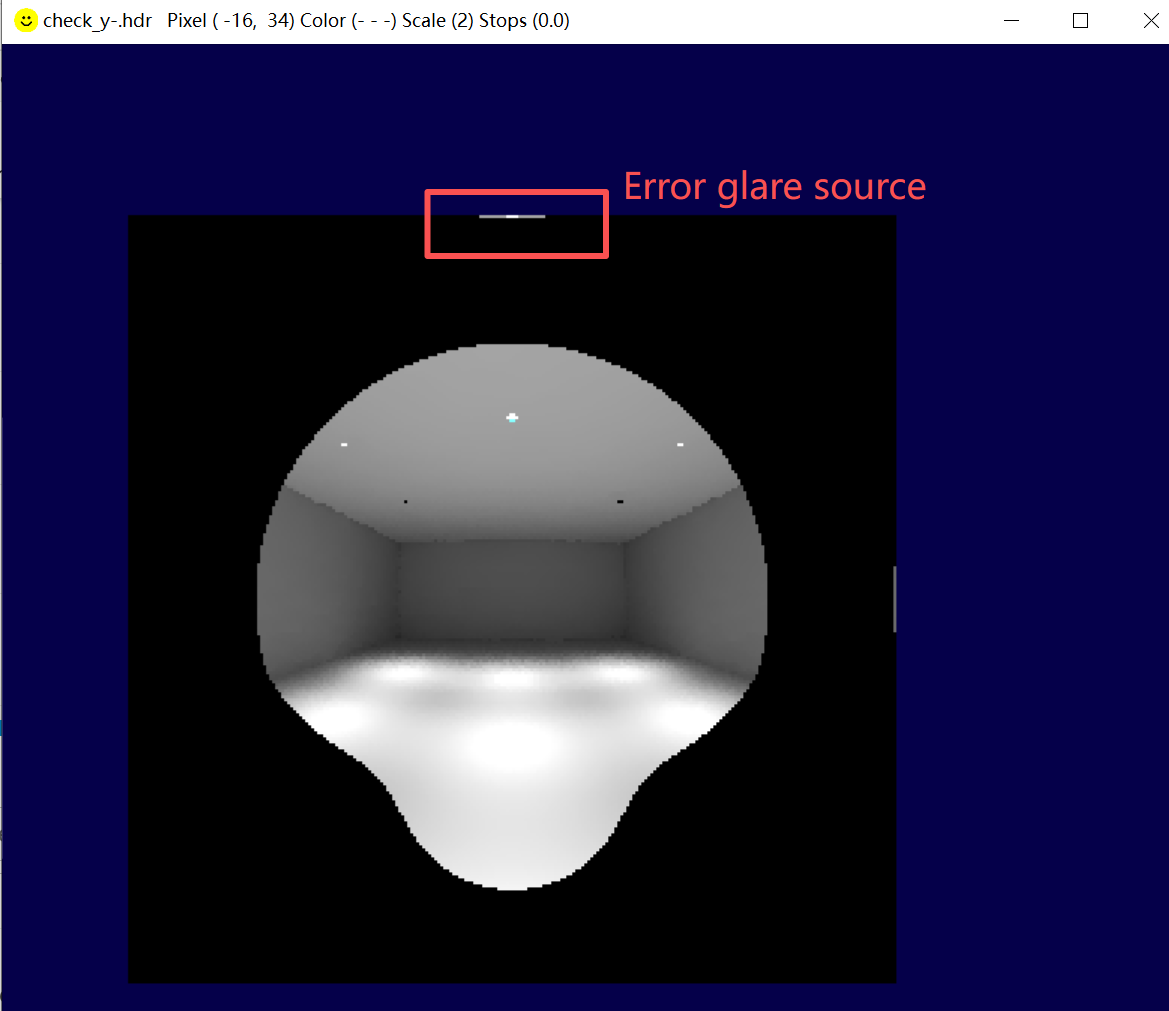Click the red "Error glare source" label
Screen dimensions: 1169x1011
tap(774, 187)
